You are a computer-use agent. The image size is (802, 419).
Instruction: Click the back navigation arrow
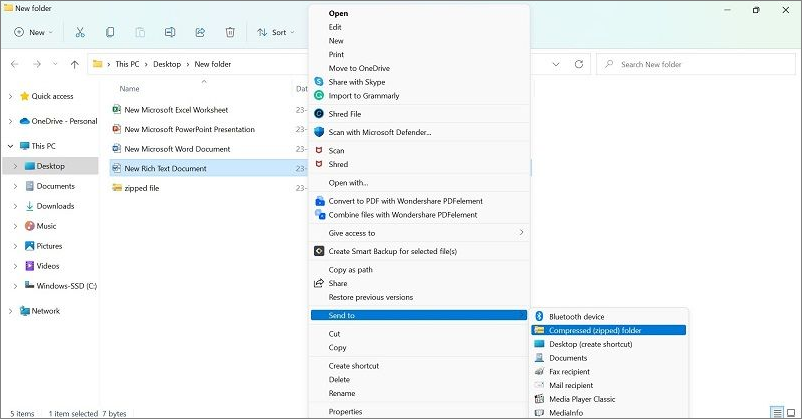pos(14,64)
